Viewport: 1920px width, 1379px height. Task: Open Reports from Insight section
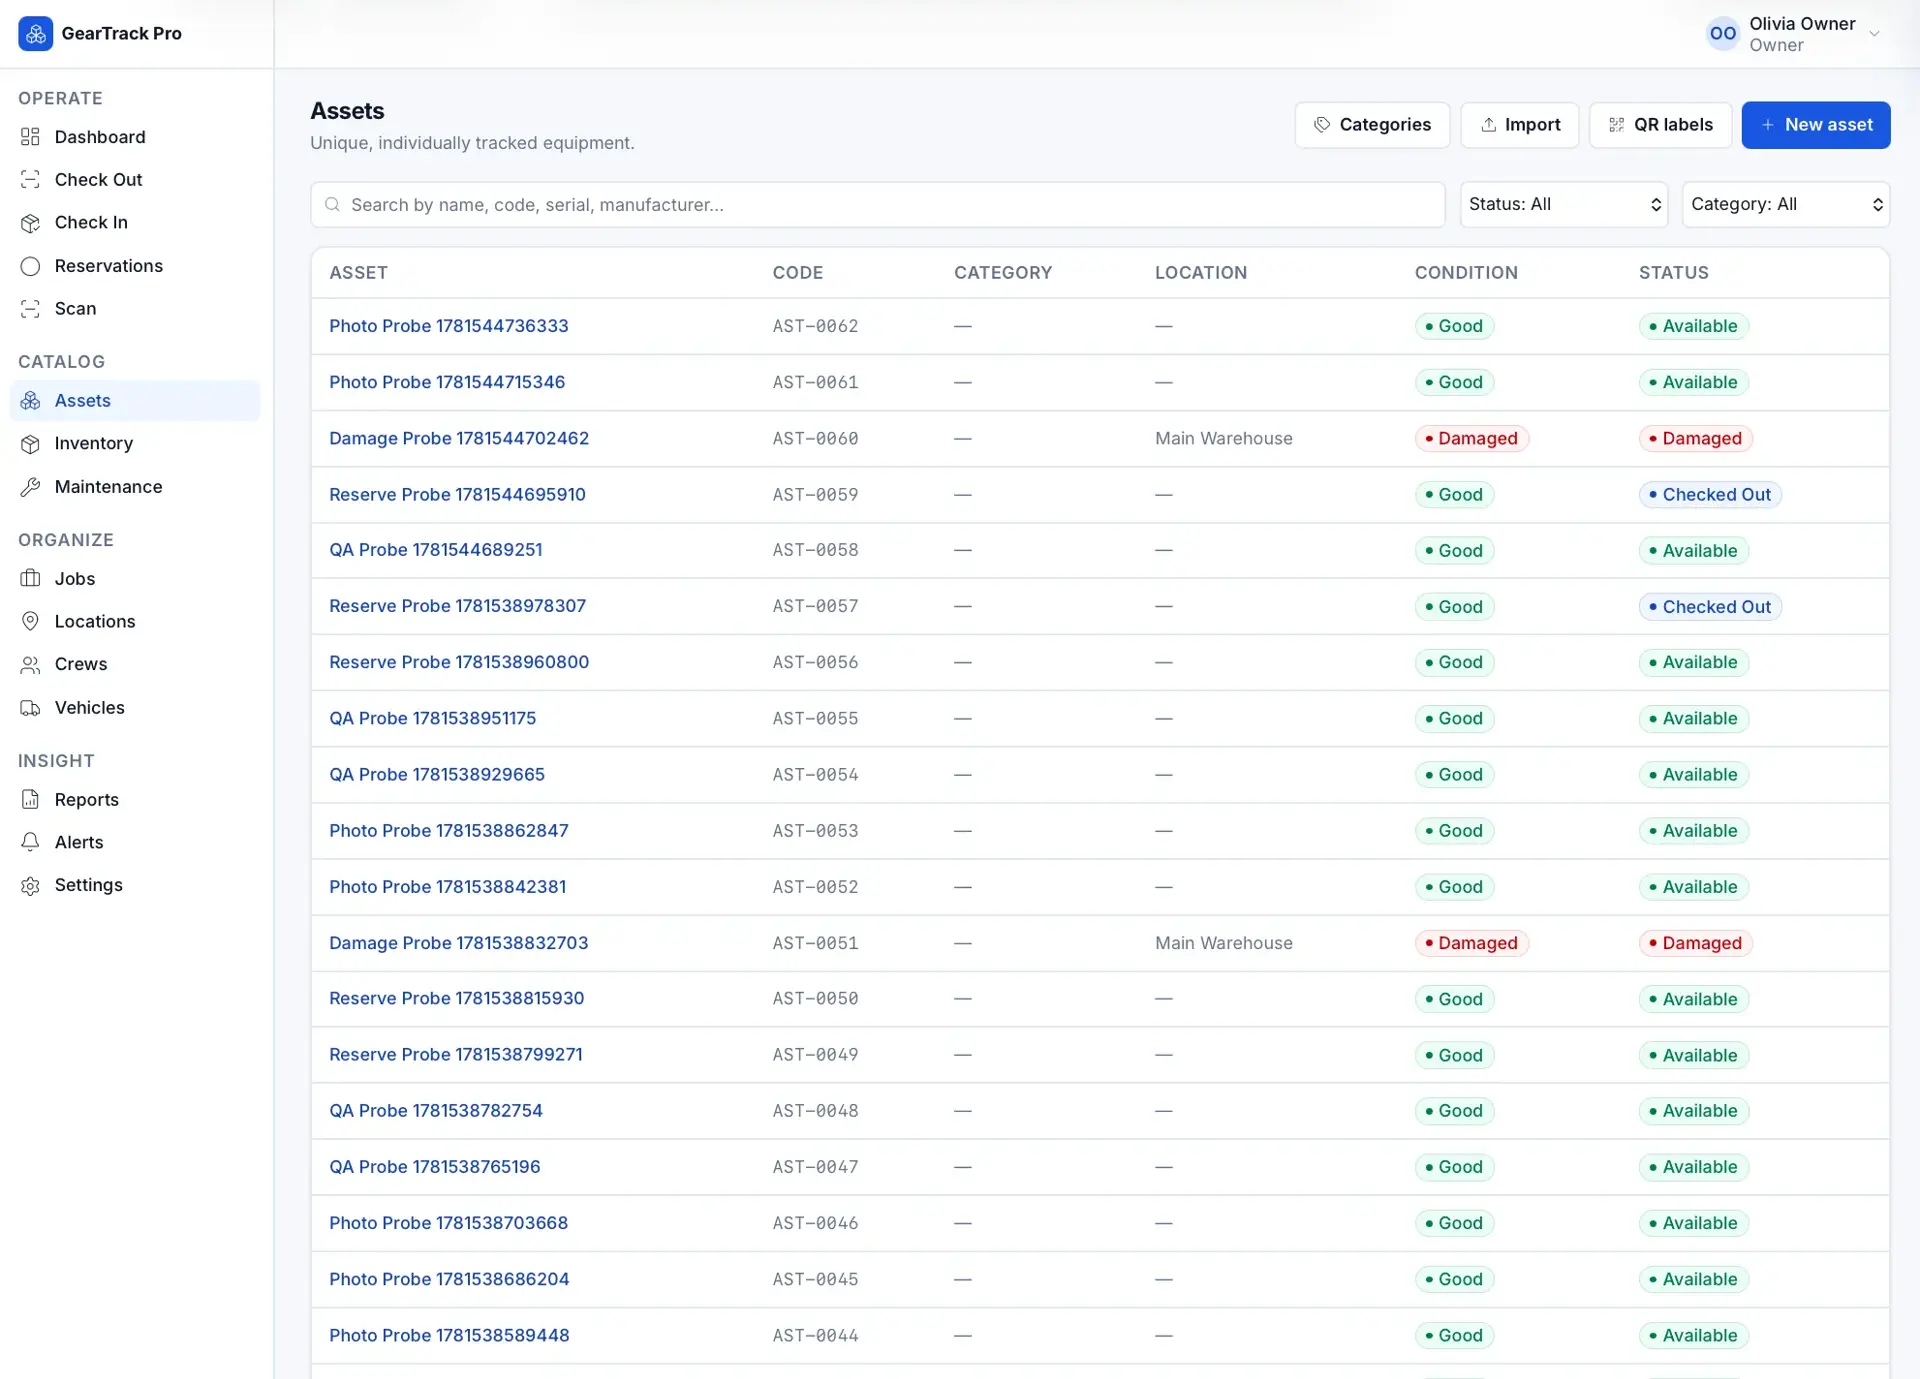135,800
